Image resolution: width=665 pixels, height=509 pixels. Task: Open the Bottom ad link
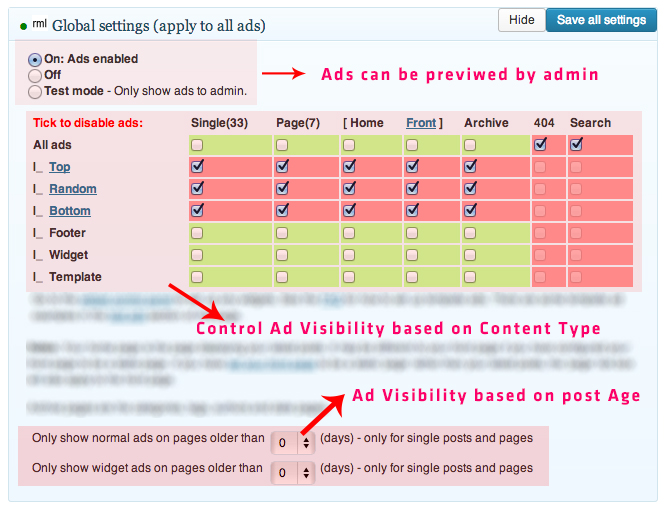tap(70, 211)
